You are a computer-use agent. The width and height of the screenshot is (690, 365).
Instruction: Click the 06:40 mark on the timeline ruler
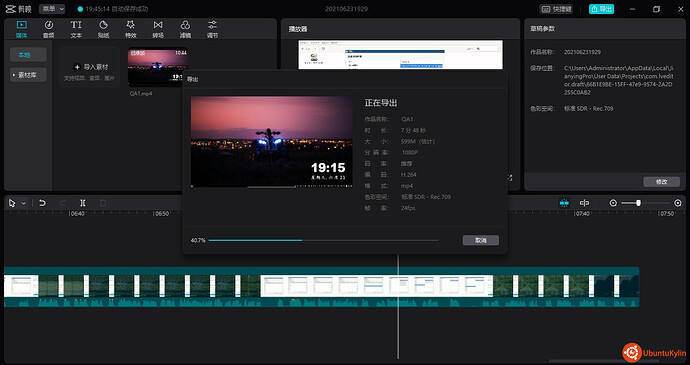tap(77, 214)
